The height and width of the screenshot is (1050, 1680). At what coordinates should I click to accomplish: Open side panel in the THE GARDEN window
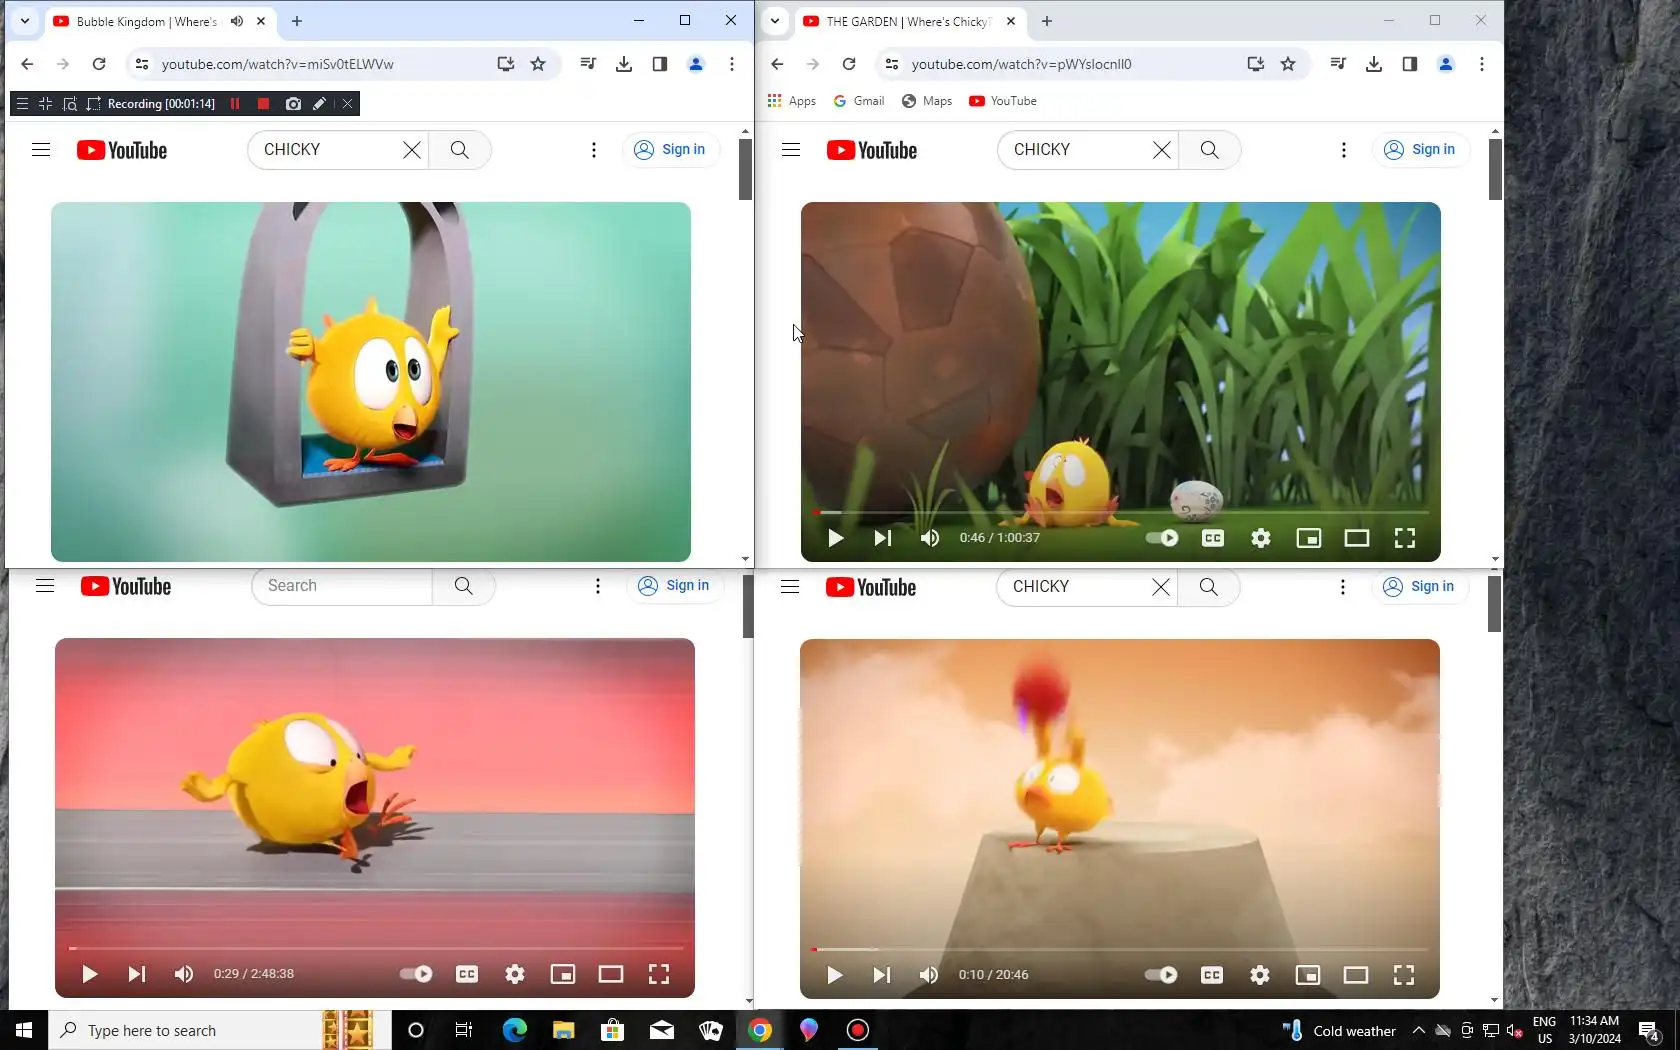(1410, 64)
